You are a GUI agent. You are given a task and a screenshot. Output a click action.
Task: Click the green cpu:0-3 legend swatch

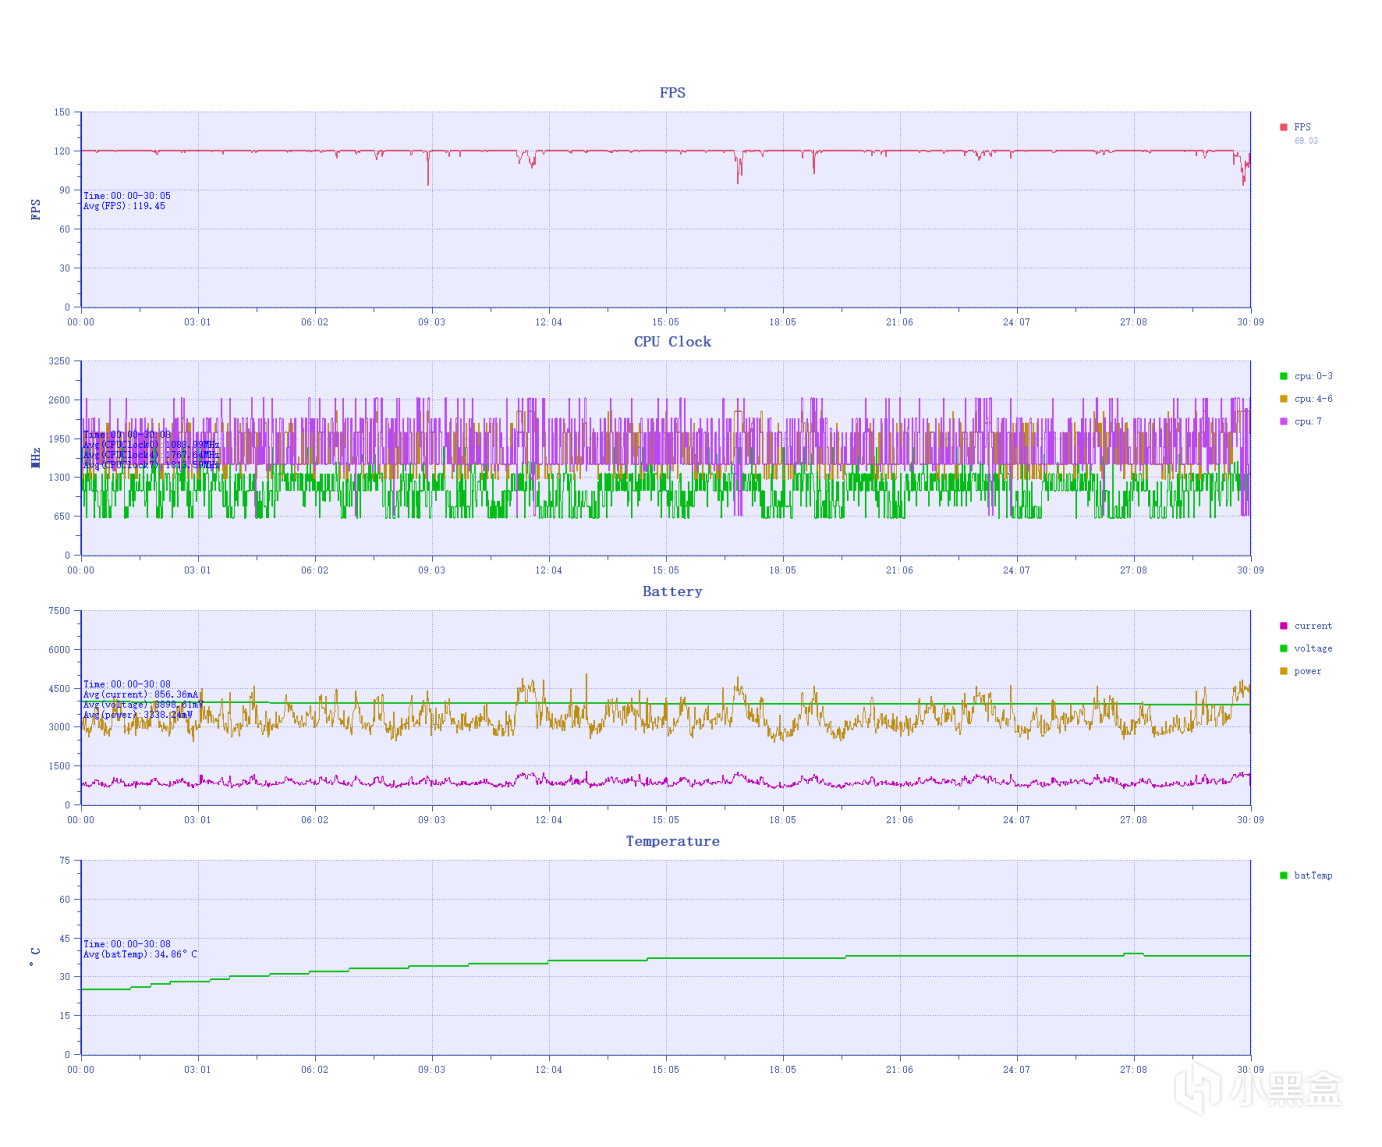click(1283, 376)
